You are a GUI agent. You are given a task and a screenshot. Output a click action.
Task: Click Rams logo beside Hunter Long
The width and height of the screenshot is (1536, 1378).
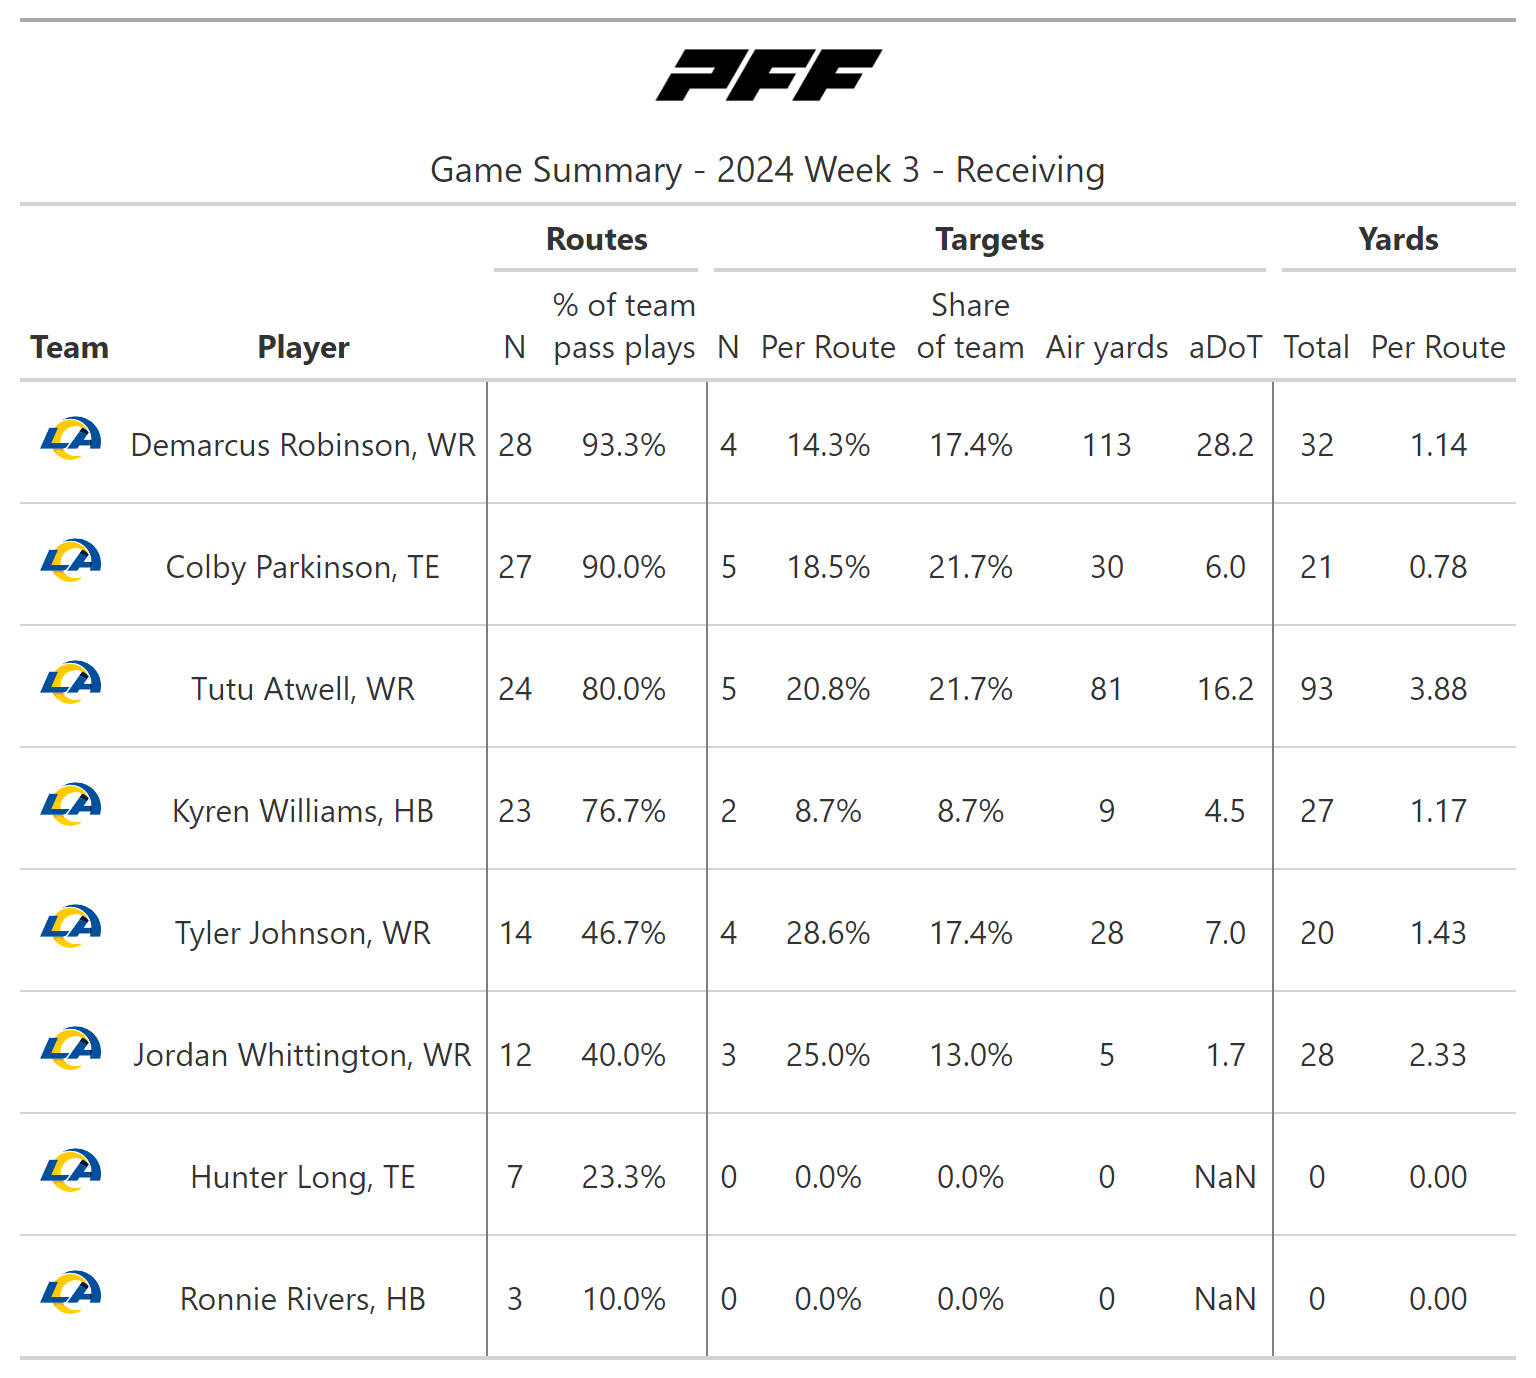click(71, 1171)
